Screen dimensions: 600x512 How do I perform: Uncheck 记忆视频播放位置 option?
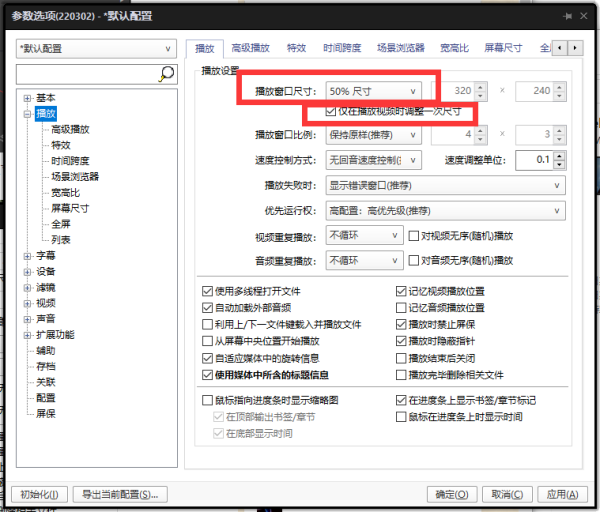401,291
